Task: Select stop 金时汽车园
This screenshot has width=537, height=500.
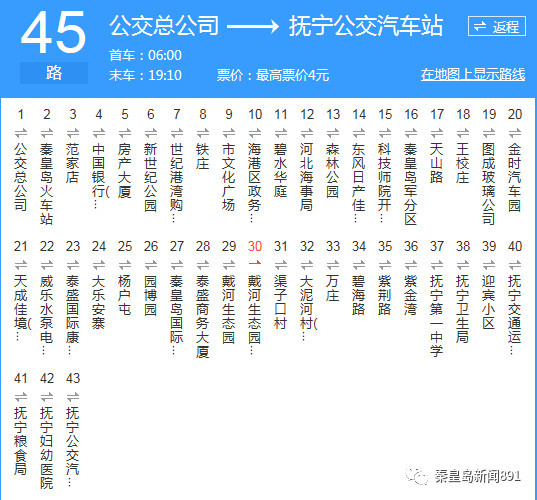Action: pyautogui.click(x=515, y=177)
